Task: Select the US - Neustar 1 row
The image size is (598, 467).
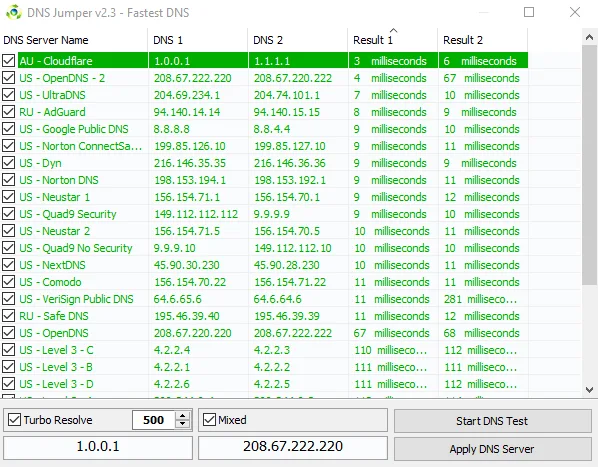Action: 265,197
